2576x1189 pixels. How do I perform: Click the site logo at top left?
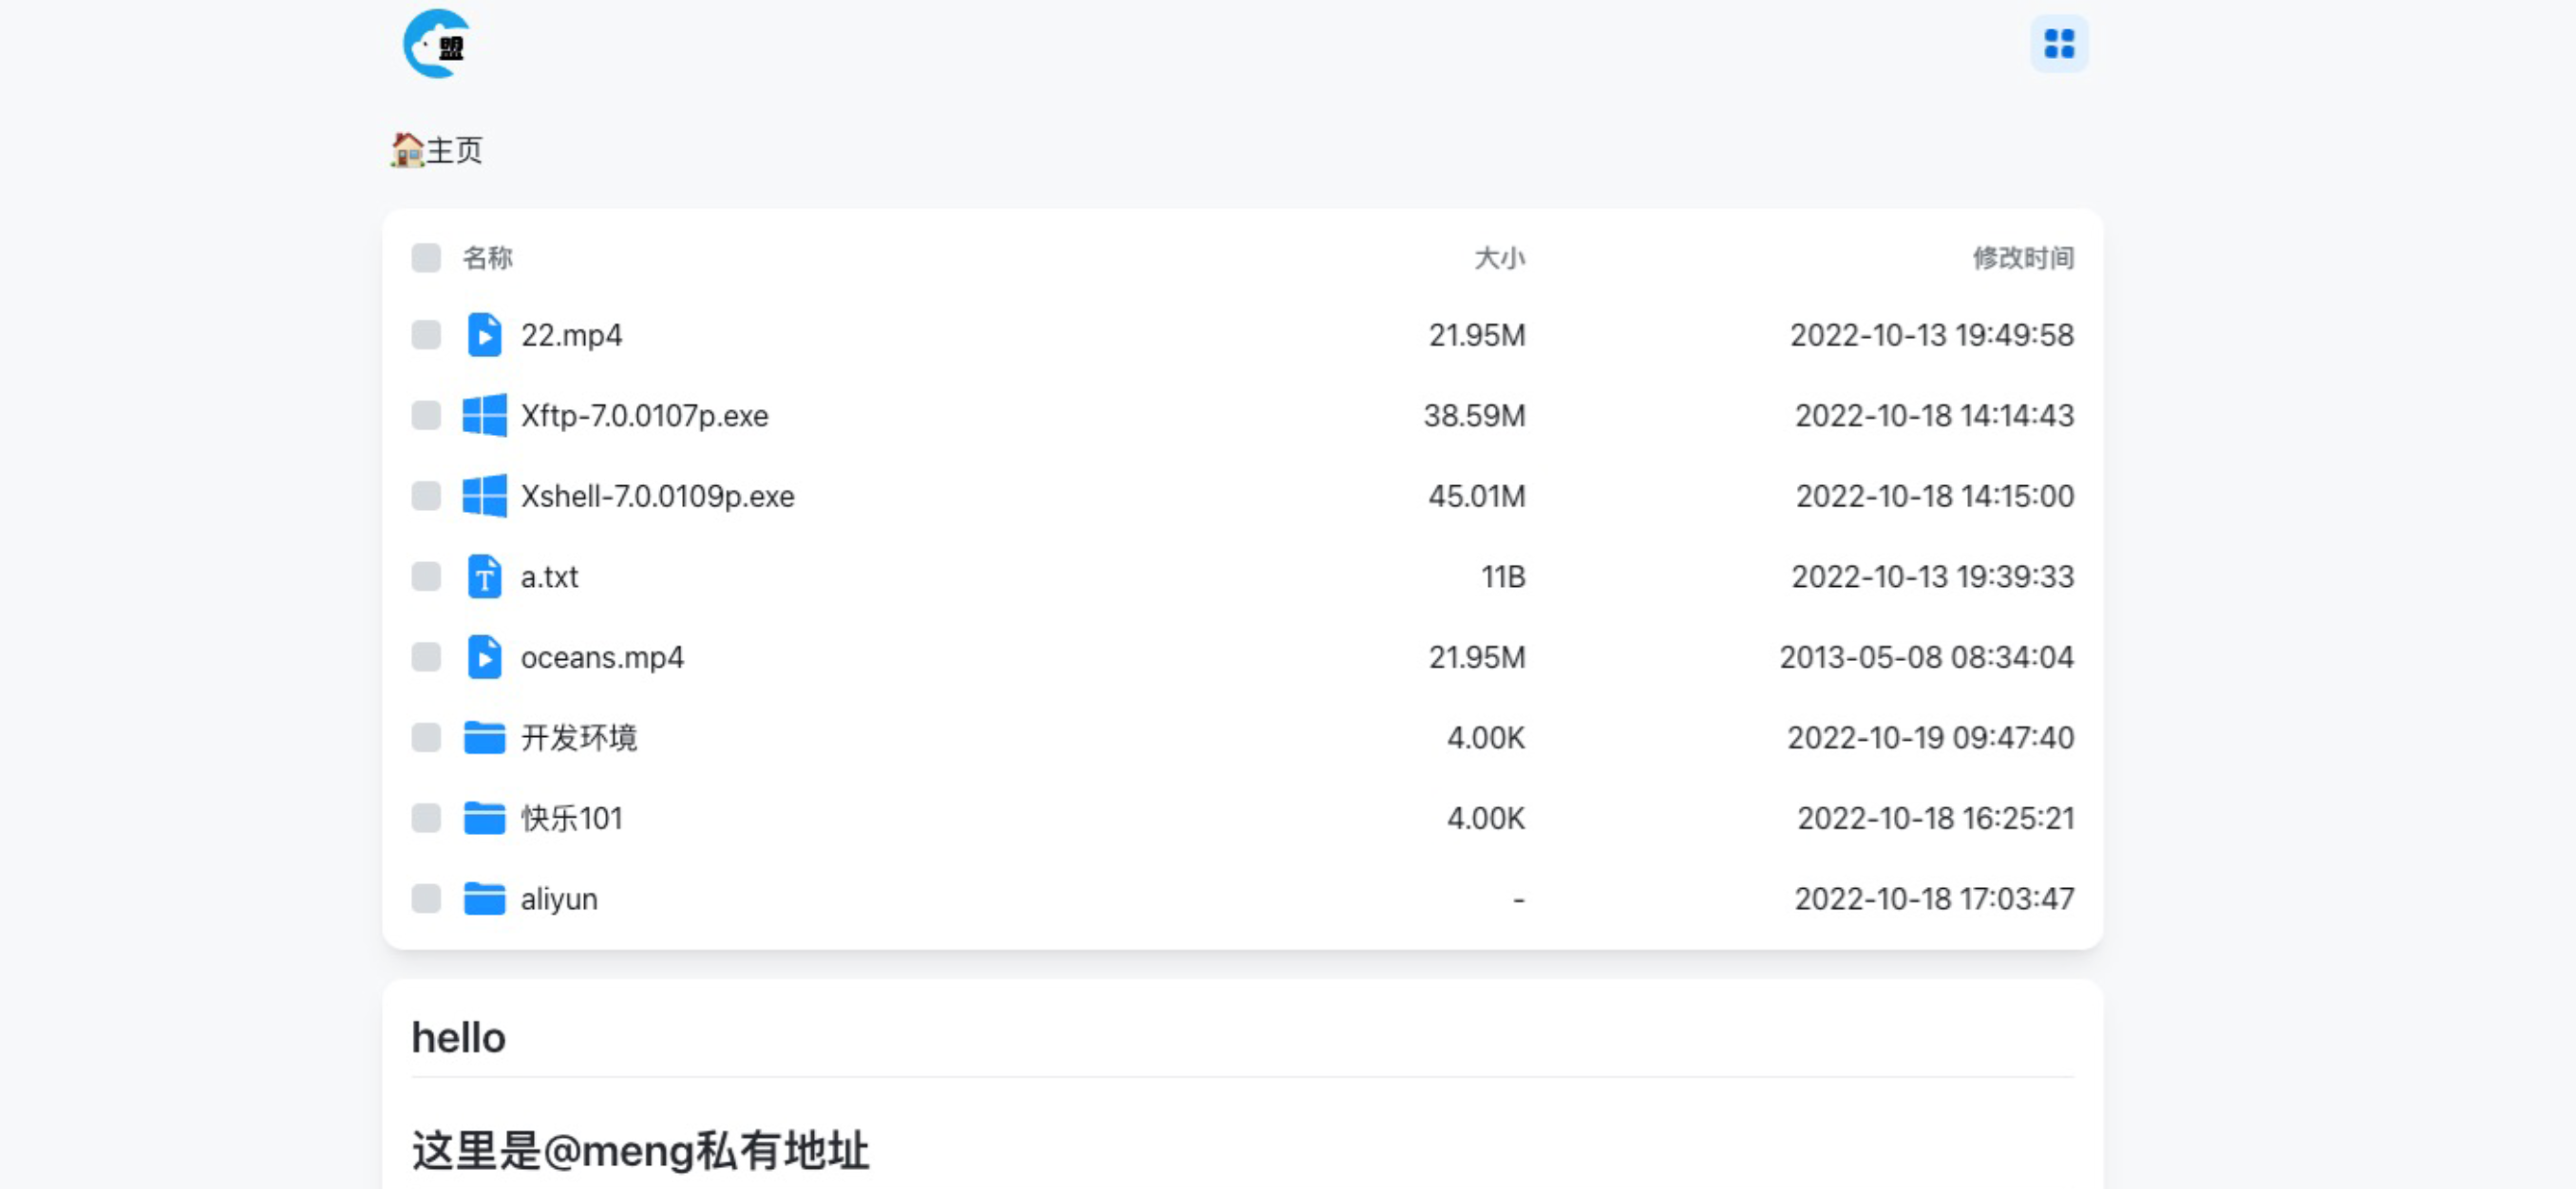(437, 44)
